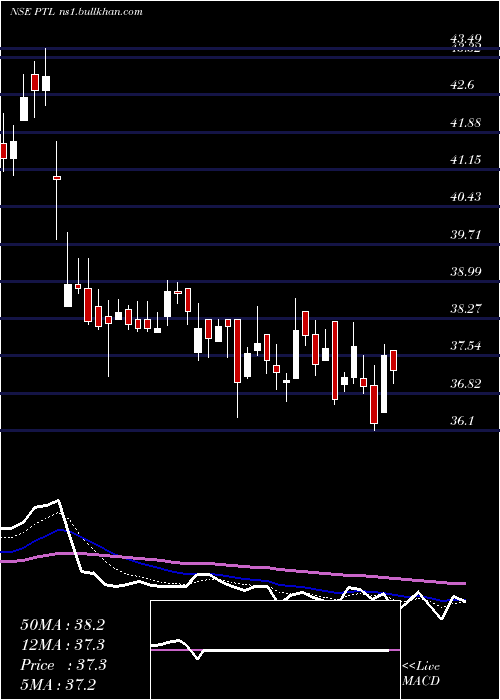
Task: Click the 12MA : 37.3 reading
Action: 62,645
